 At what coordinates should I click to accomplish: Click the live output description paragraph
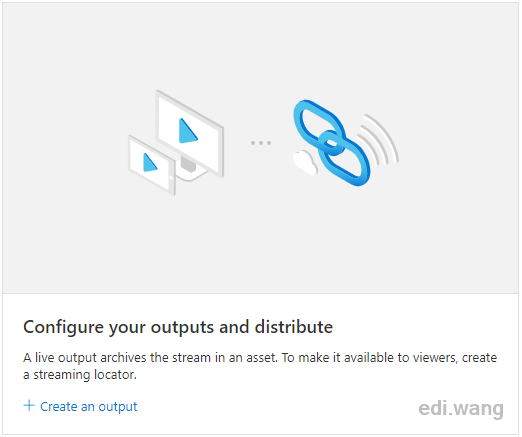[260, 366]
